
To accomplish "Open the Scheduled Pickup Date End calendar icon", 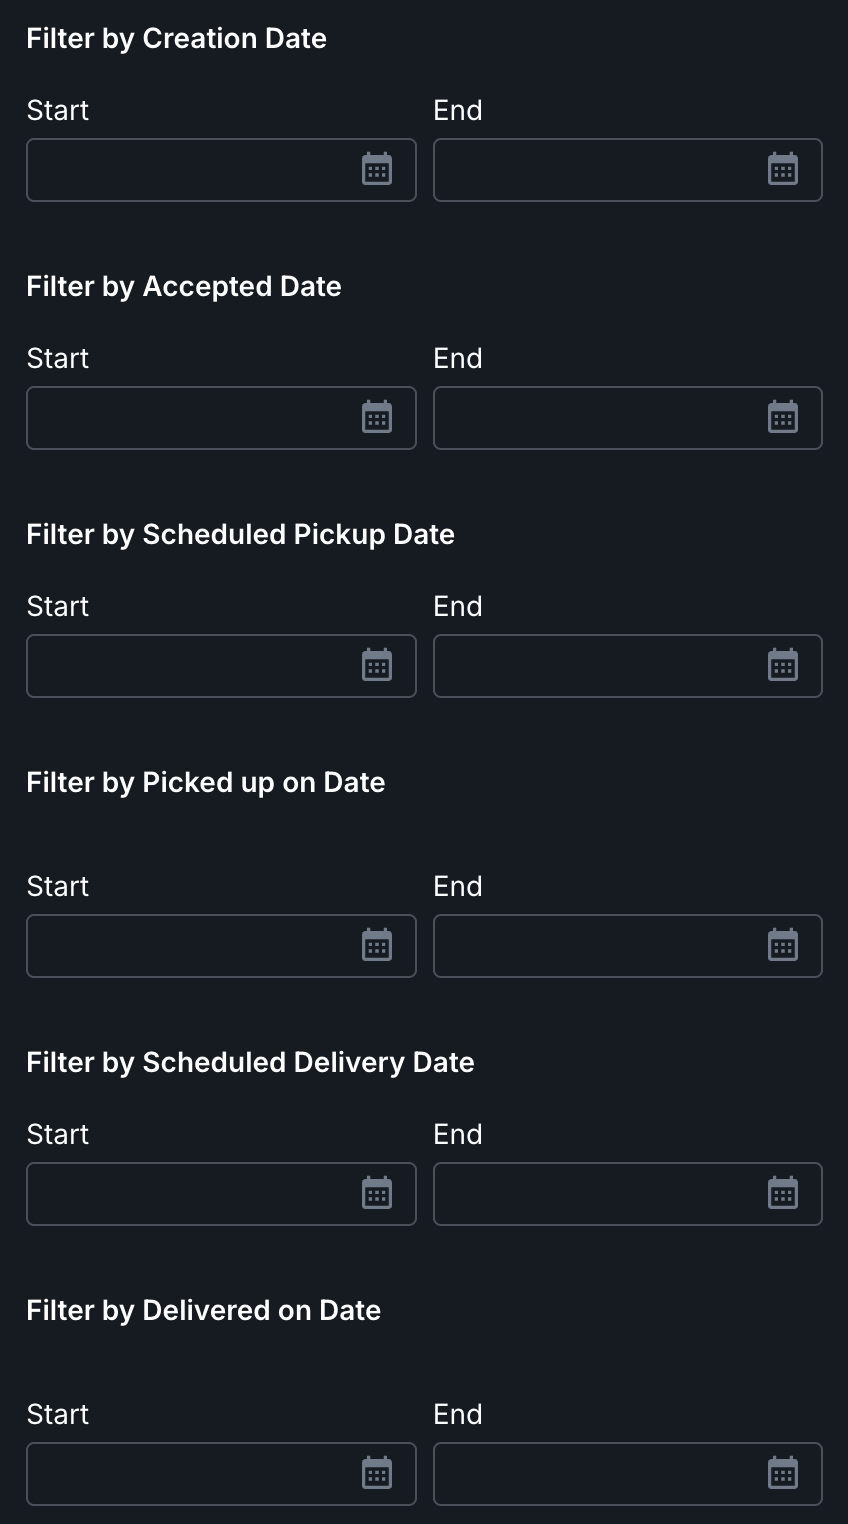I will click(783, 666).
